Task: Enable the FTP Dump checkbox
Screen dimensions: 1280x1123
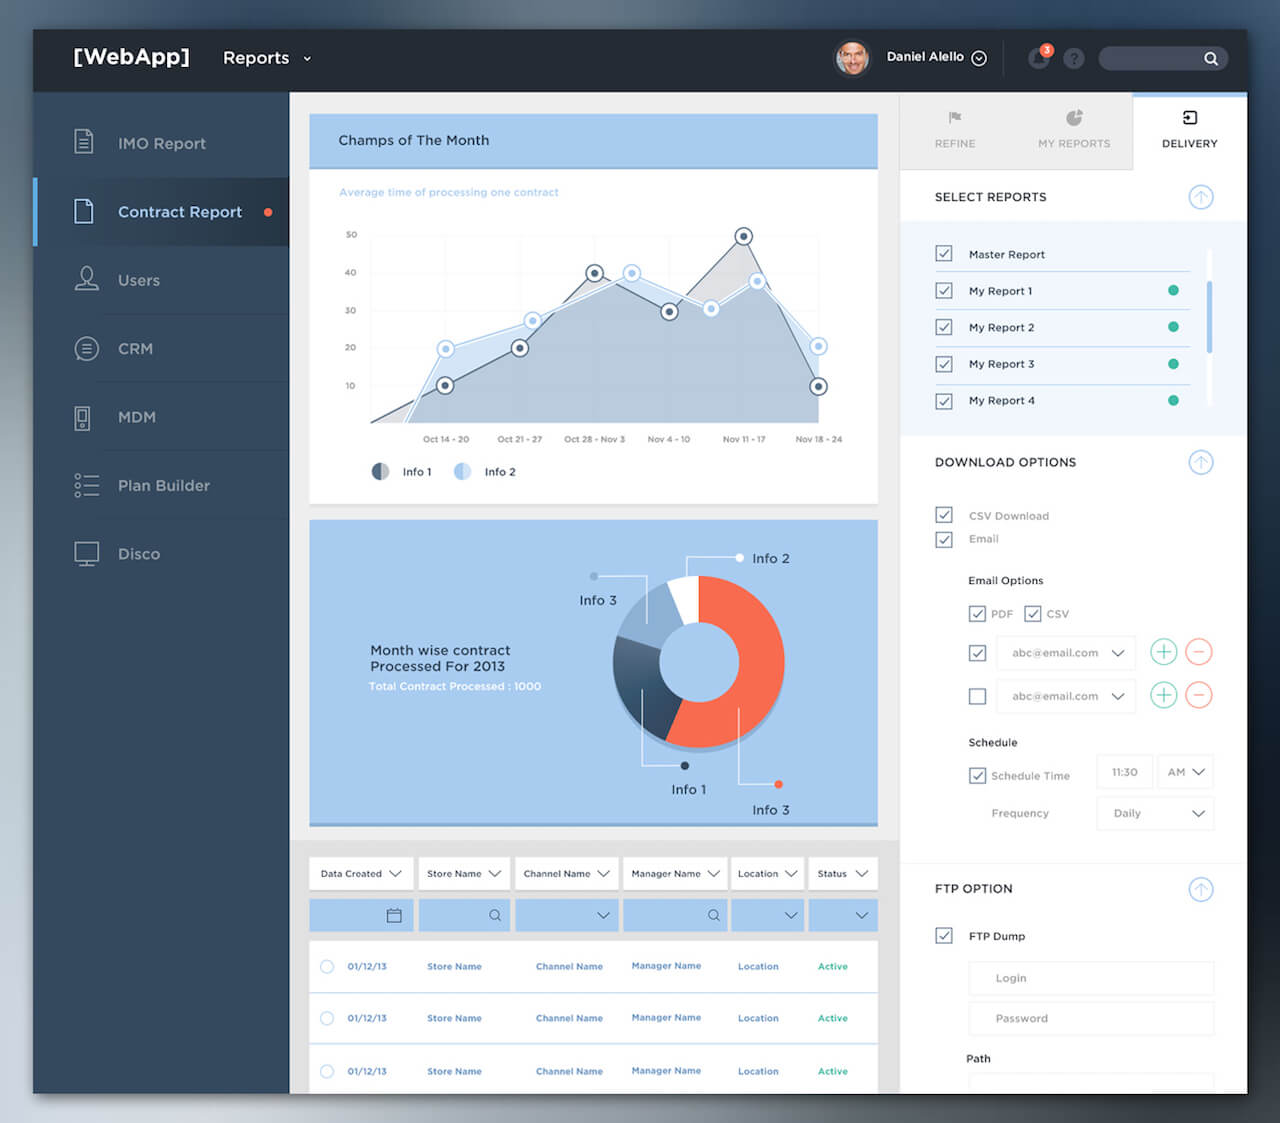Action: (944, 935)
